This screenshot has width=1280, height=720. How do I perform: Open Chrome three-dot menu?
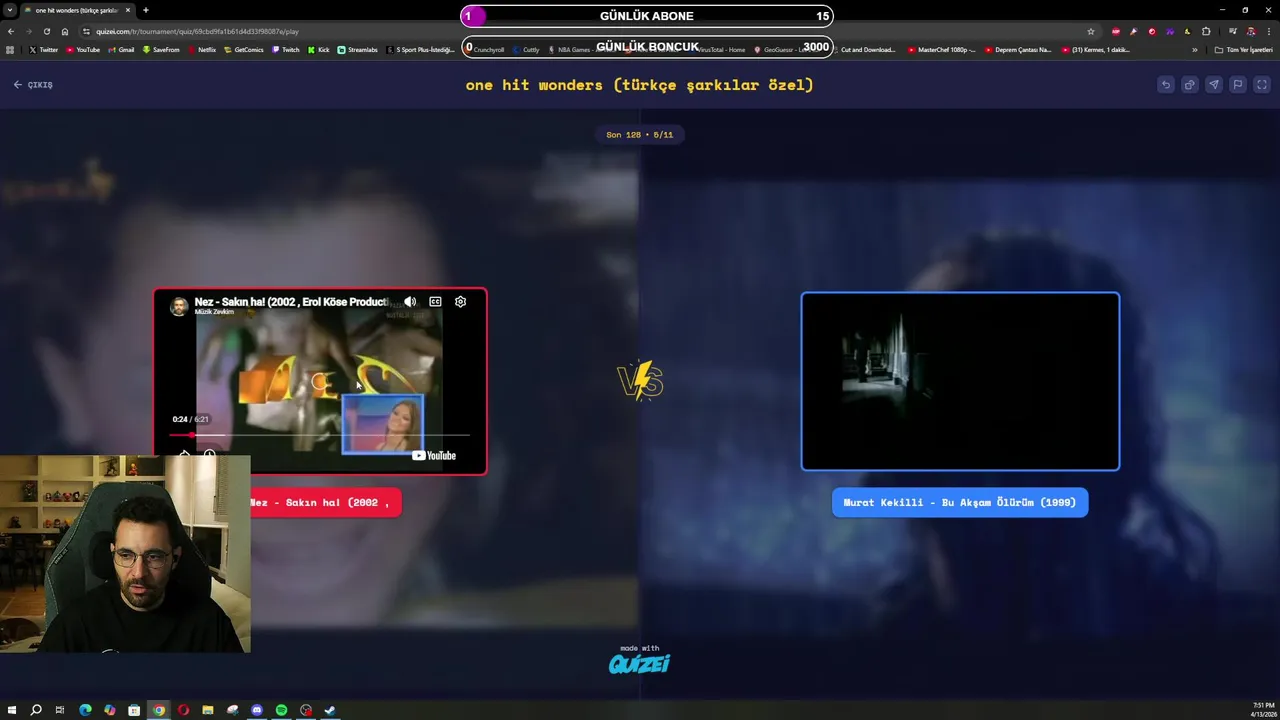(1268, 31)
